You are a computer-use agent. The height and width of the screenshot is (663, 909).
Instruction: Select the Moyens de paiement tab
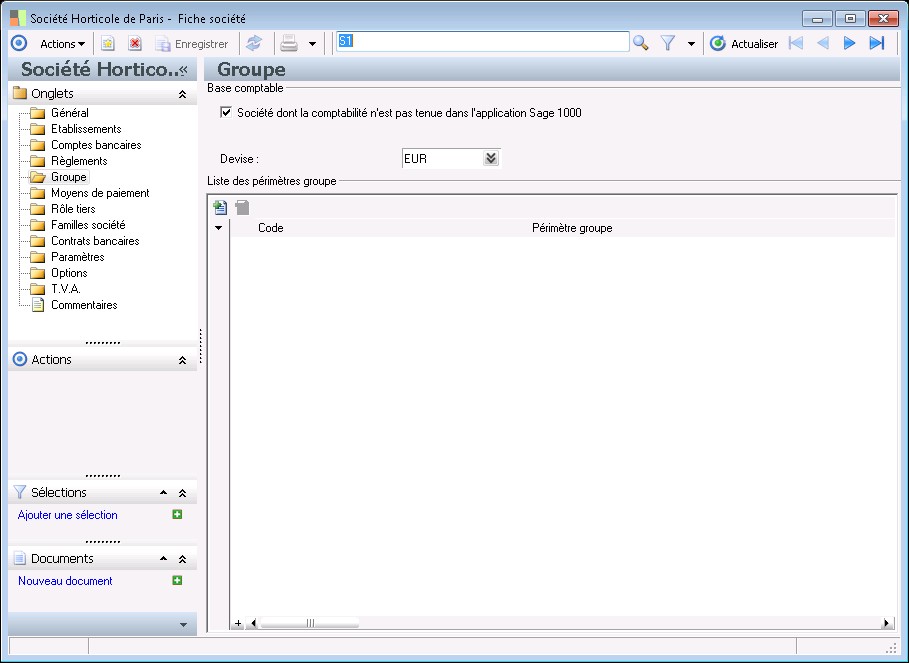point(100,193)
